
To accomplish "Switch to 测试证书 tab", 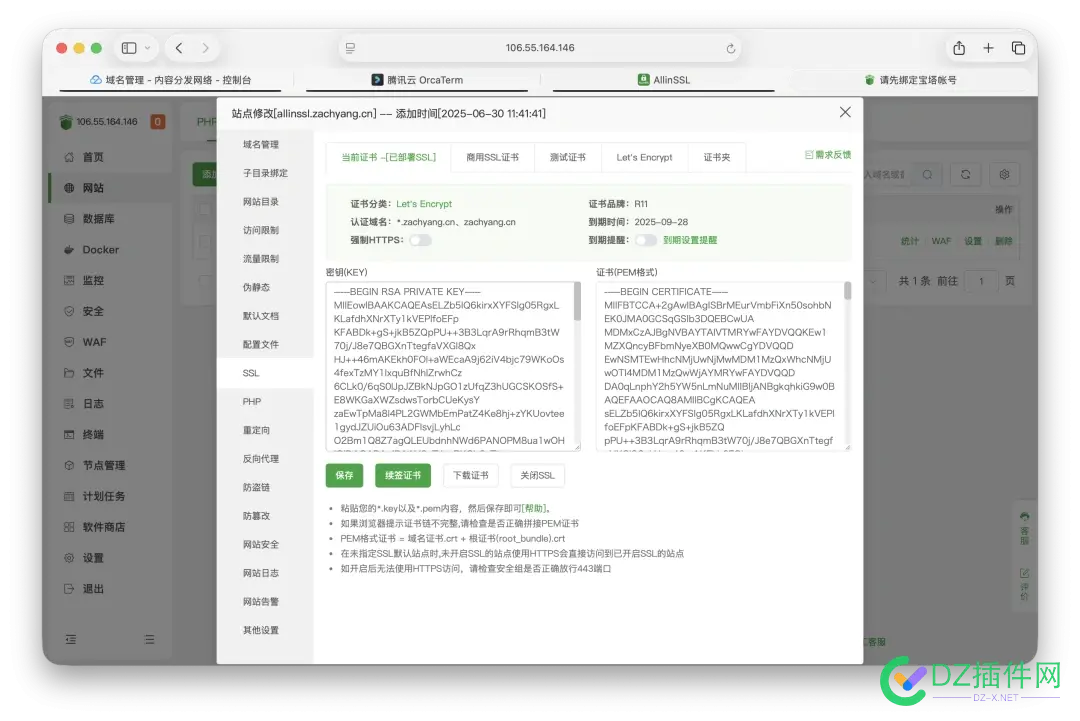I will 568,158.
